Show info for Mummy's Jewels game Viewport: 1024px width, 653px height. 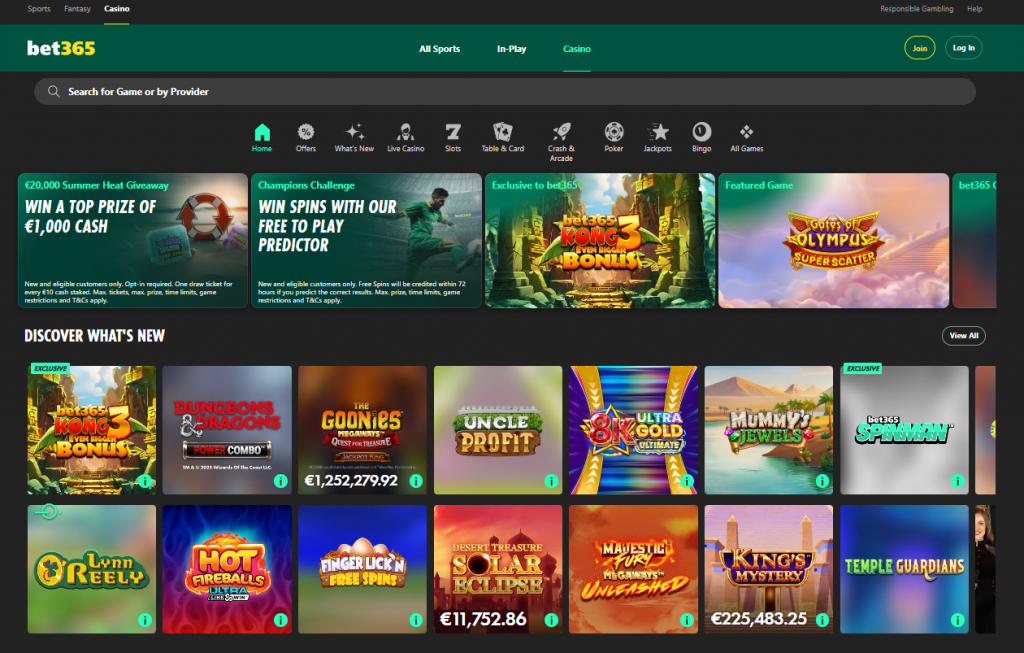pos(822,481)
